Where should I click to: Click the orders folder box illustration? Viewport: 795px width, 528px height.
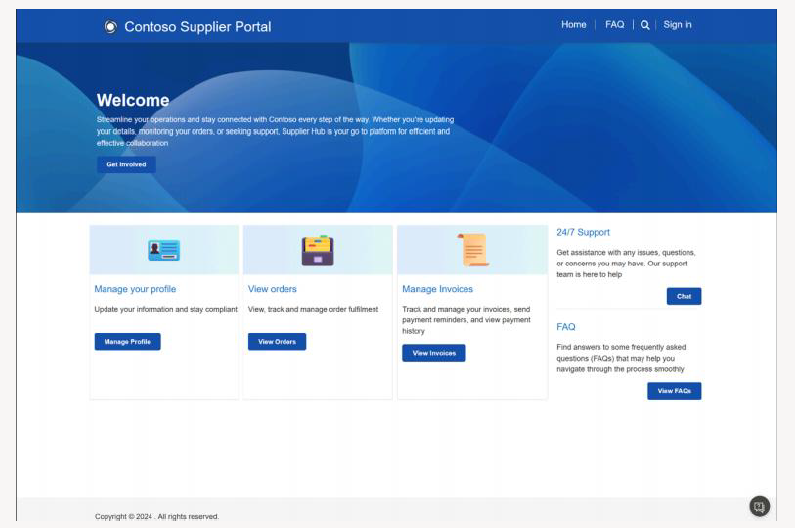click(x=317, y=250)
